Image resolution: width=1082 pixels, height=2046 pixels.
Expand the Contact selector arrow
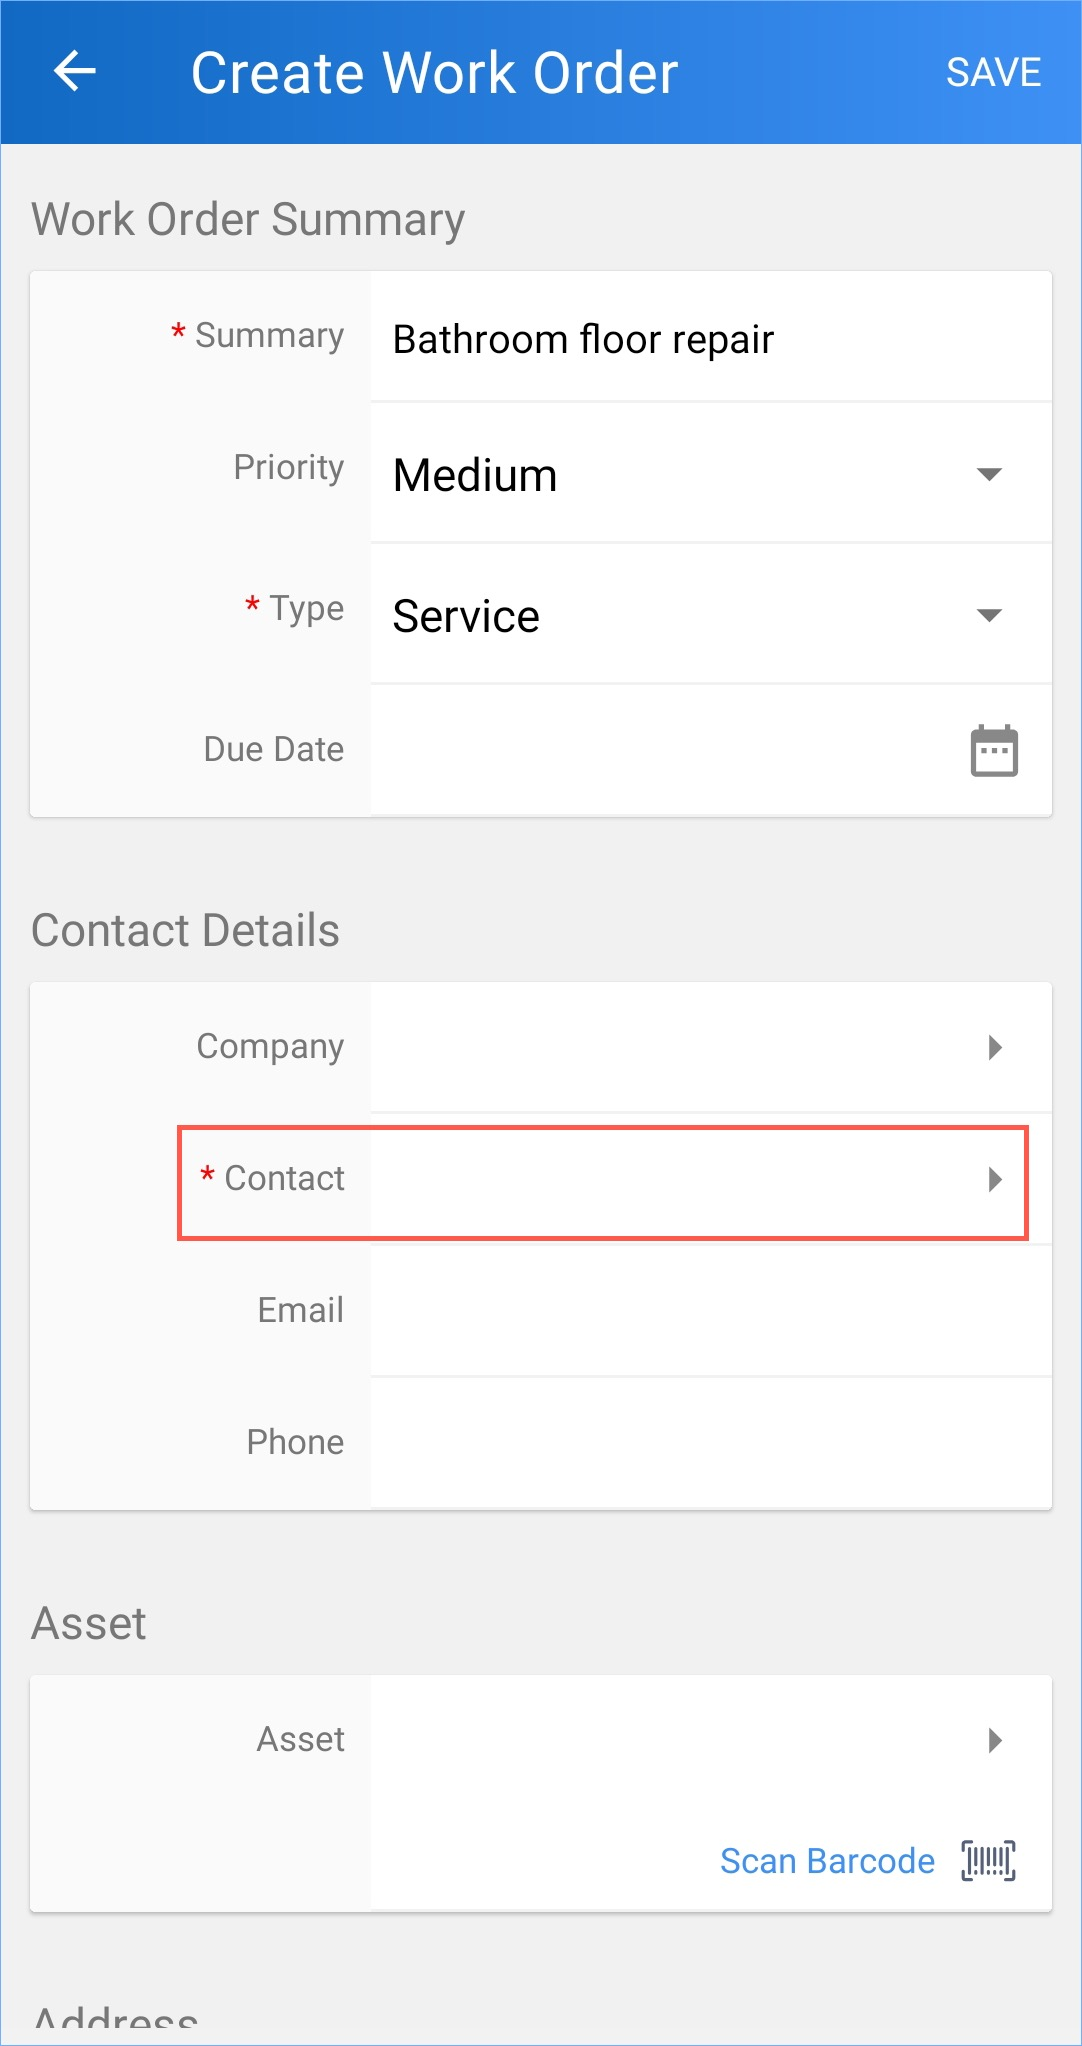[995, 1179]
